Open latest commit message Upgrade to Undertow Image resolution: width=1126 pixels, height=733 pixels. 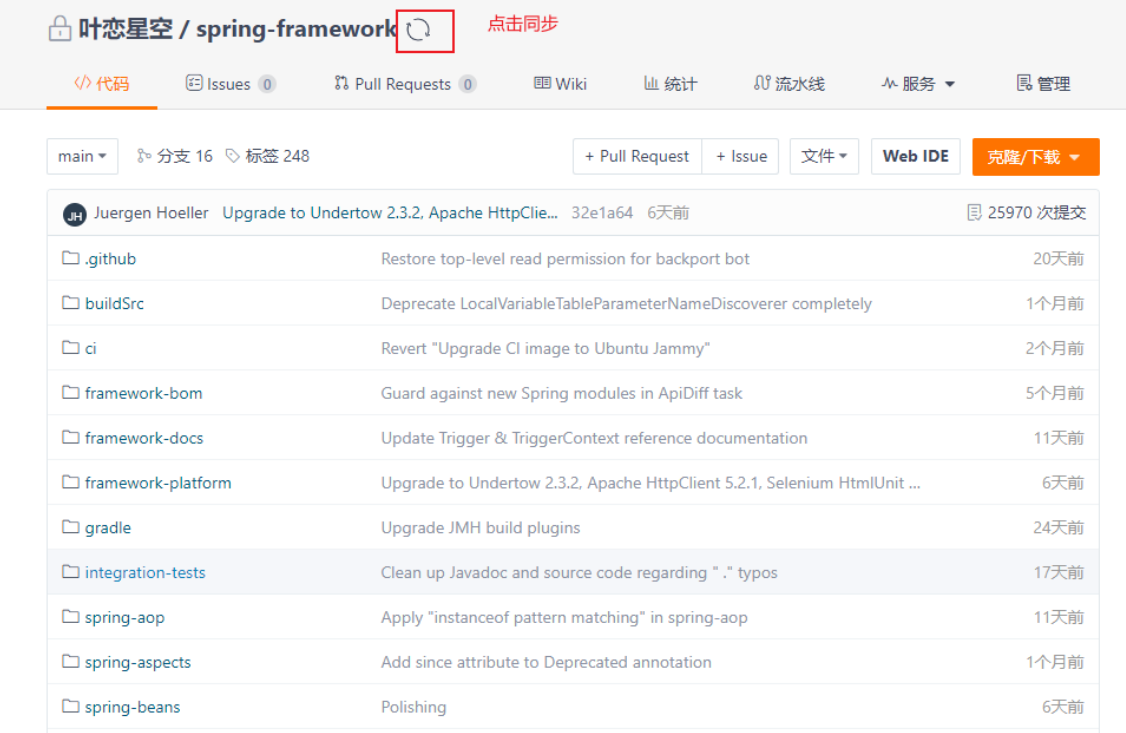coord(390,213)
